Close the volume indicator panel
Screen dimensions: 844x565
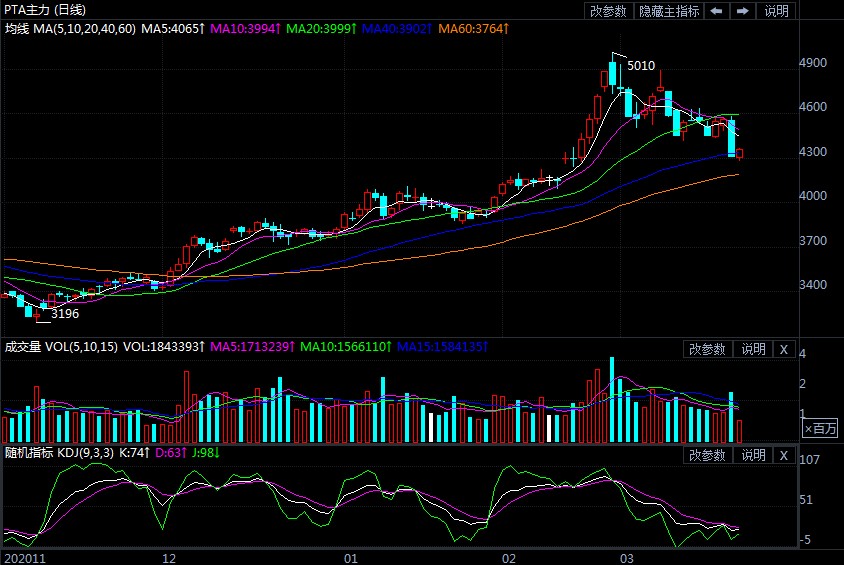coord(784,349)
